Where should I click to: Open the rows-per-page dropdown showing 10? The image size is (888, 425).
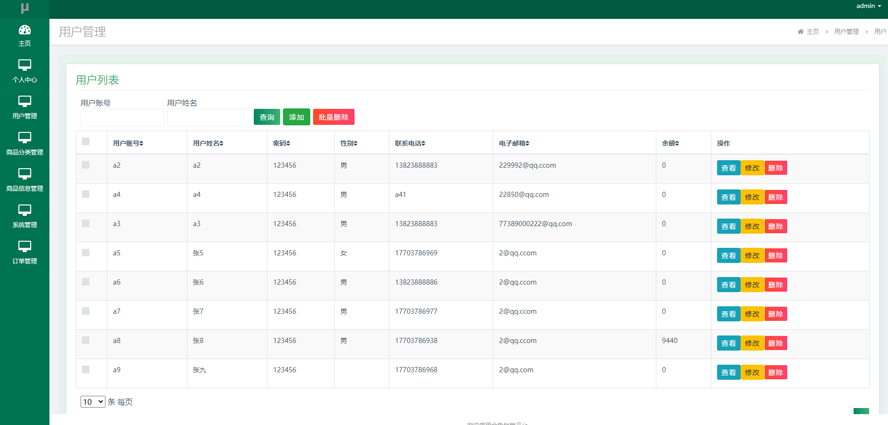pyautogui.click(x=93, y=402)
